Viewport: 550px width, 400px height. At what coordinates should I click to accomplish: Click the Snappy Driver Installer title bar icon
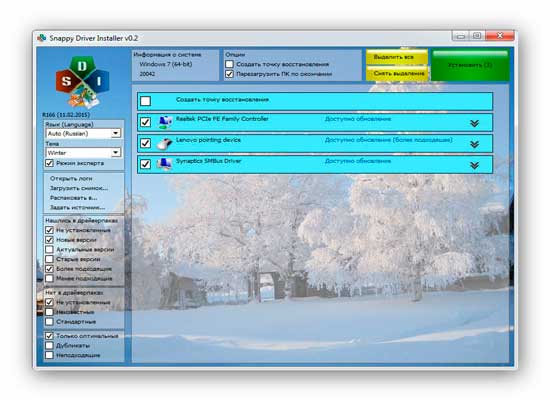coord(41,38)
